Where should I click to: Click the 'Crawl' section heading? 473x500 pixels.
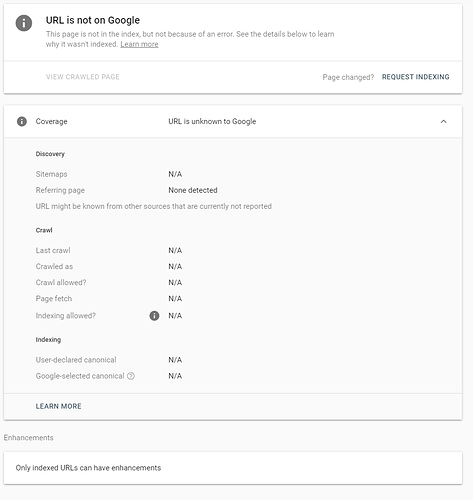click(x=44, y=230)
